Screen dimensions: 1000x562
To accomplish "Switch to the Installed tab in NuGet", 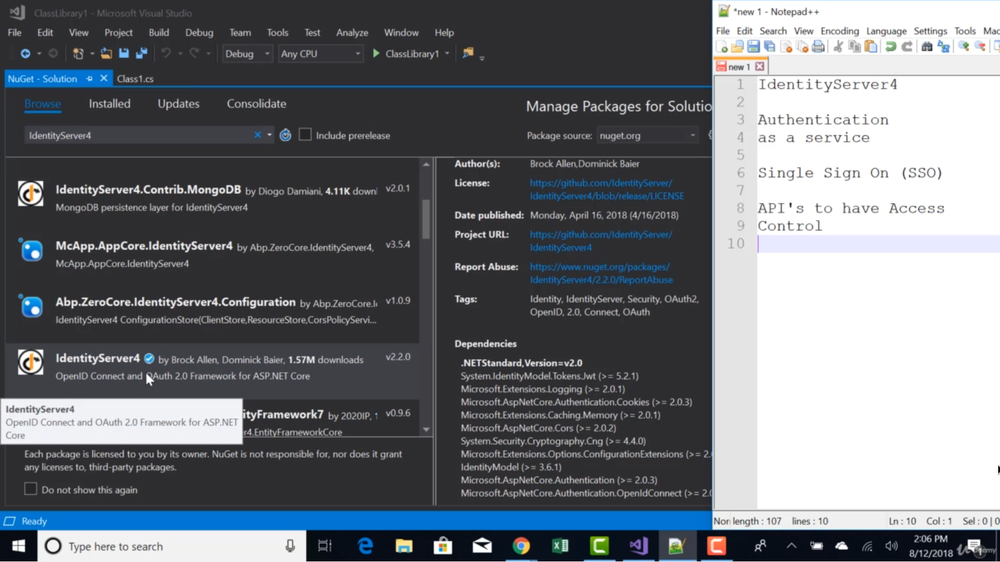I will coord(110,103).
